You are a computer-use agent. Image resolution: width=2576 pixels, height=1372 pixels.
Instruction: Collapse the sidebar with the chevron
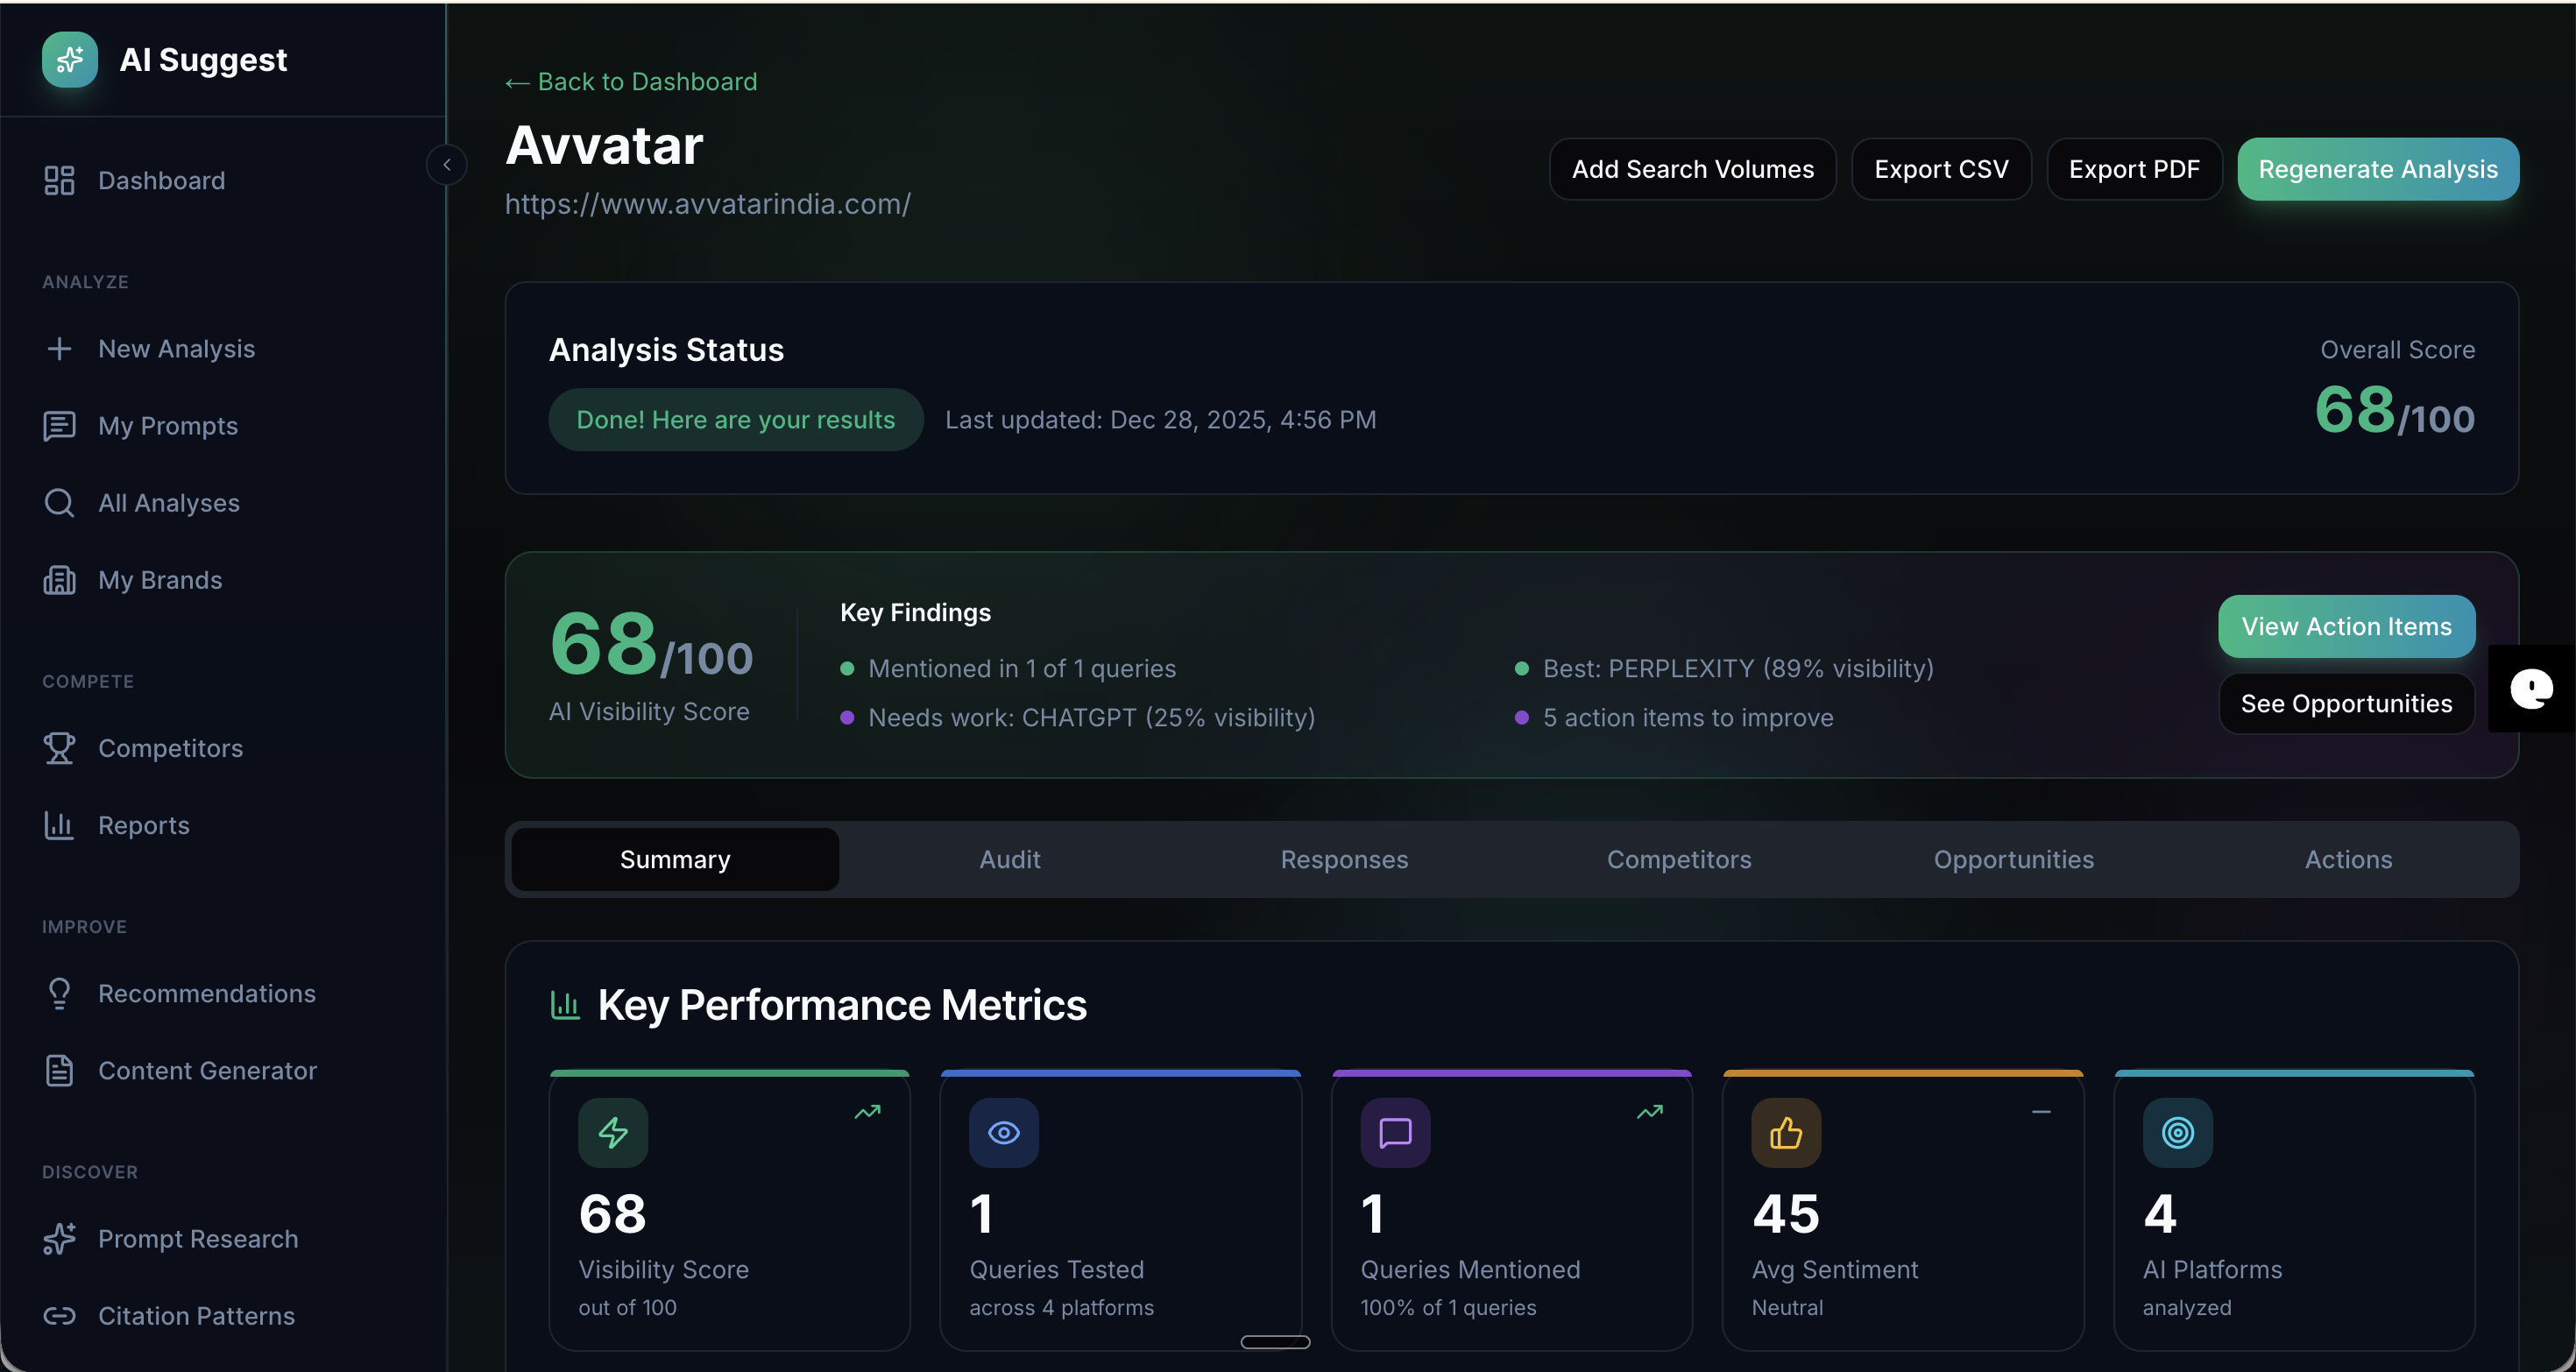[x=446, y=164]
